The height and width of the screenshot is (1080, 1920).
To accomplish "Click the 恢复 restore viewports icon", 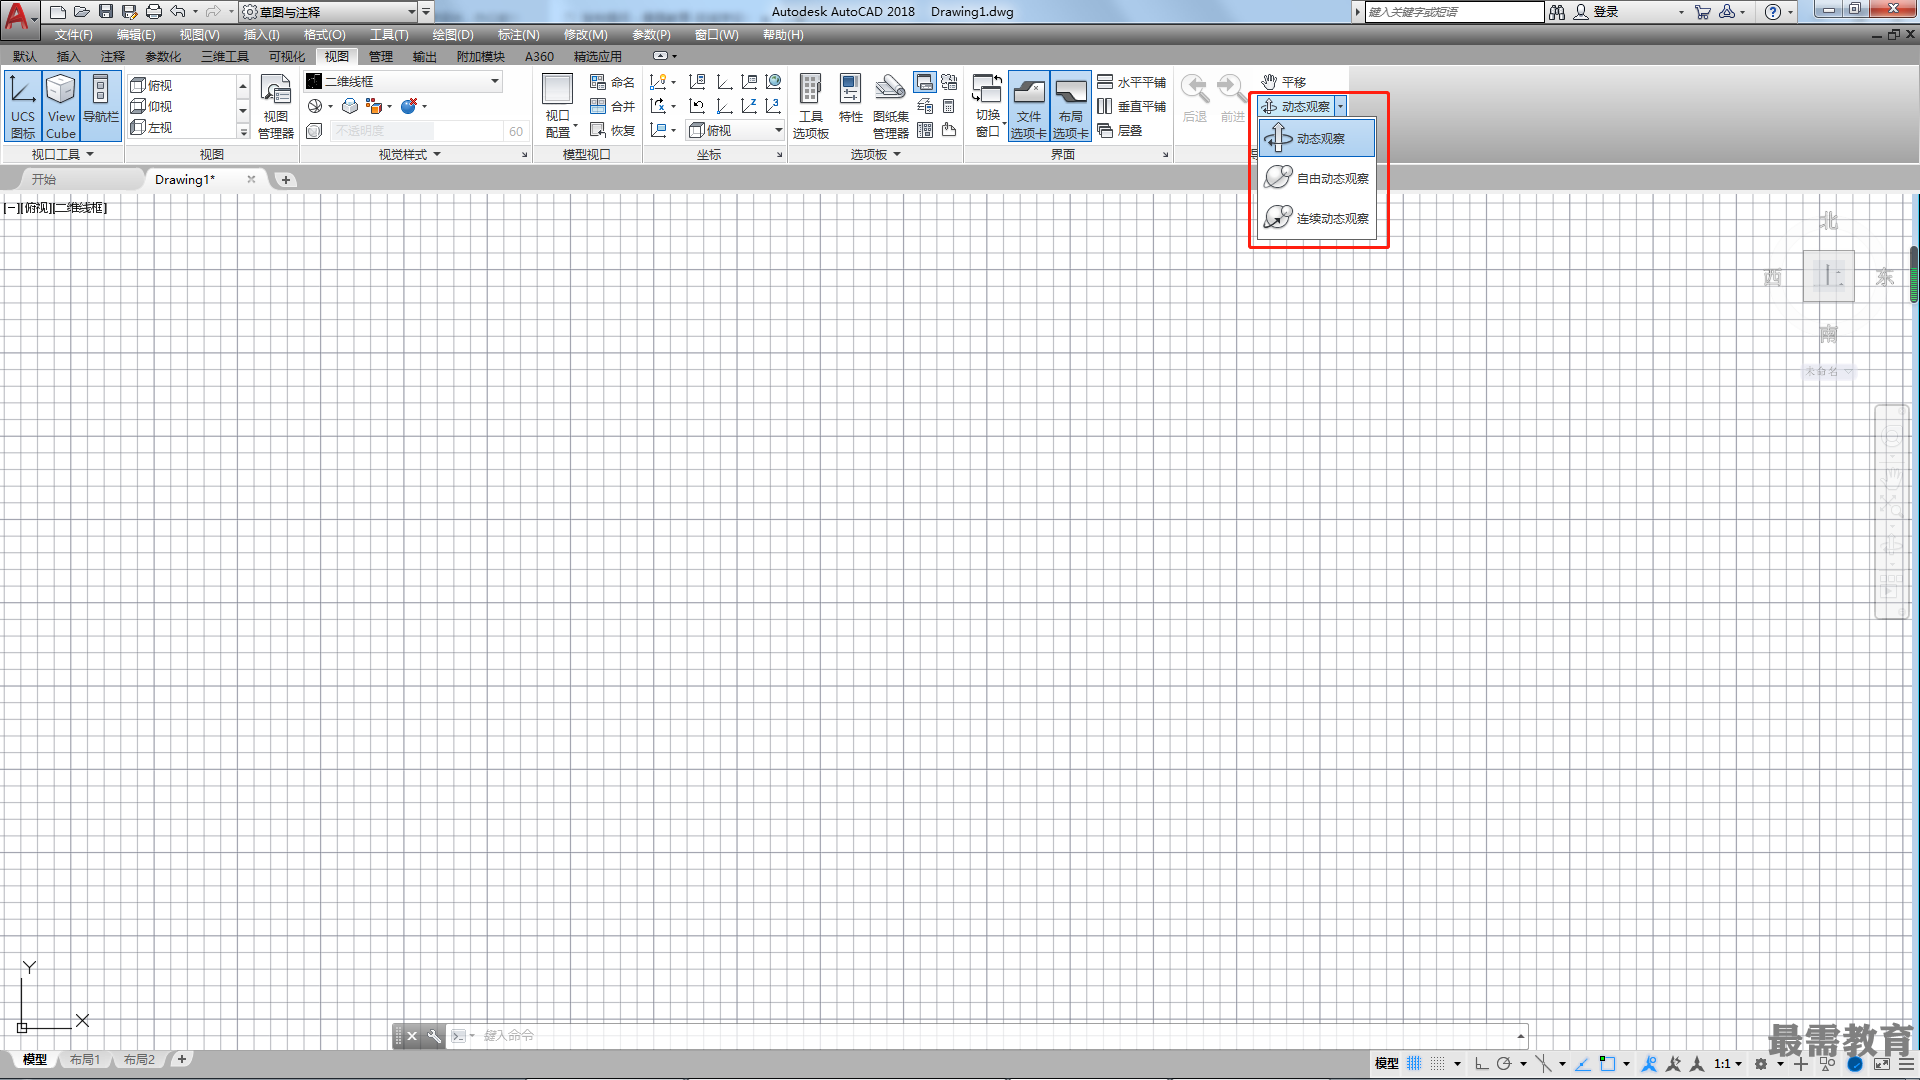I will point(612,130).
